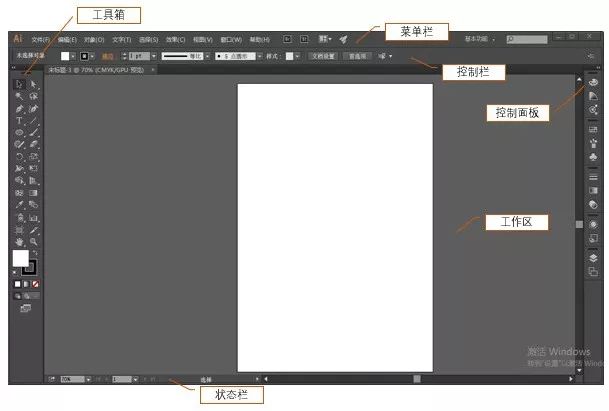Screen dimensions: 609x411
Task: Activate the Type tool
Action: point(19,120)
